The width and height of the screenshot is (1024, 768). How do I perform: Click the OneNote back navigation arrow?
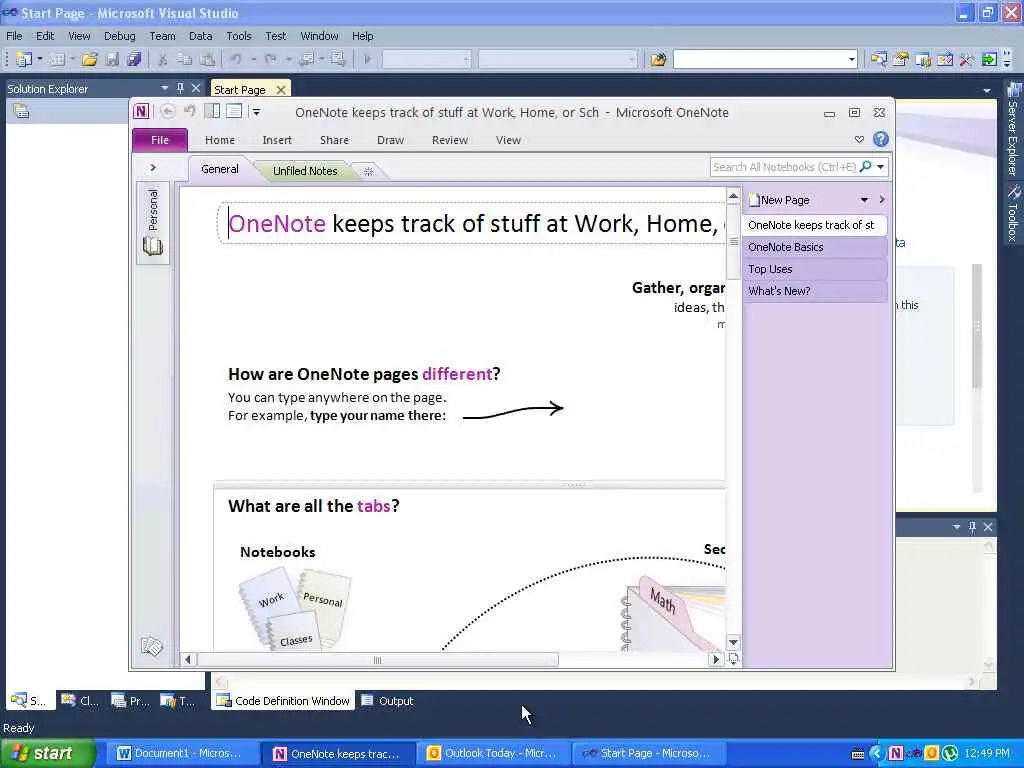168,112
